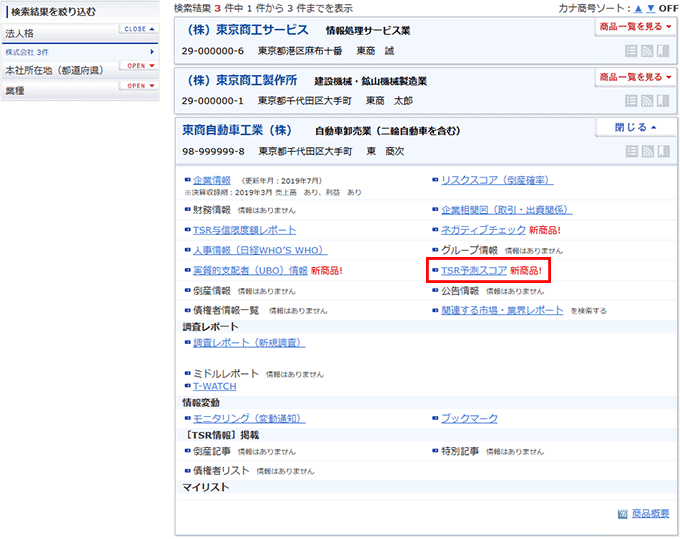
Task: Open the TSR予測スコア link
Action: point(473,270)
